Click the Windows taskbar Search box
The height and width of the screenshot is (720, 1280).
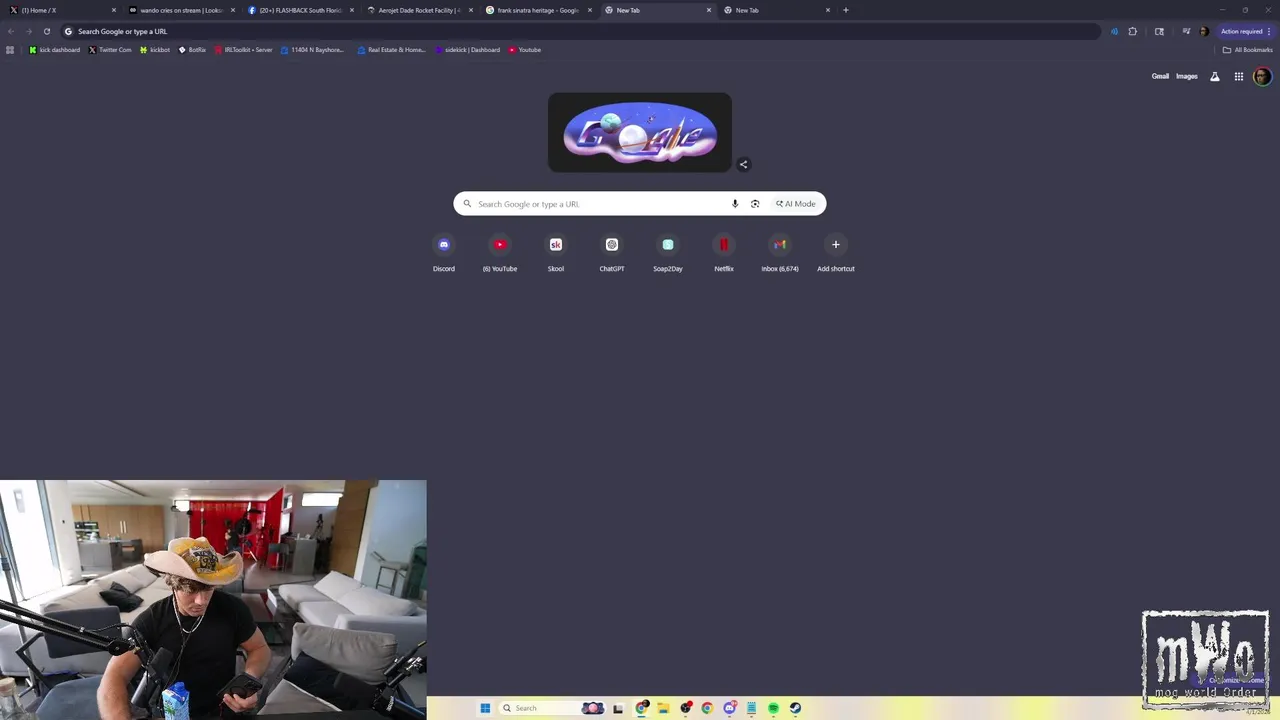(x=552, y=708)
